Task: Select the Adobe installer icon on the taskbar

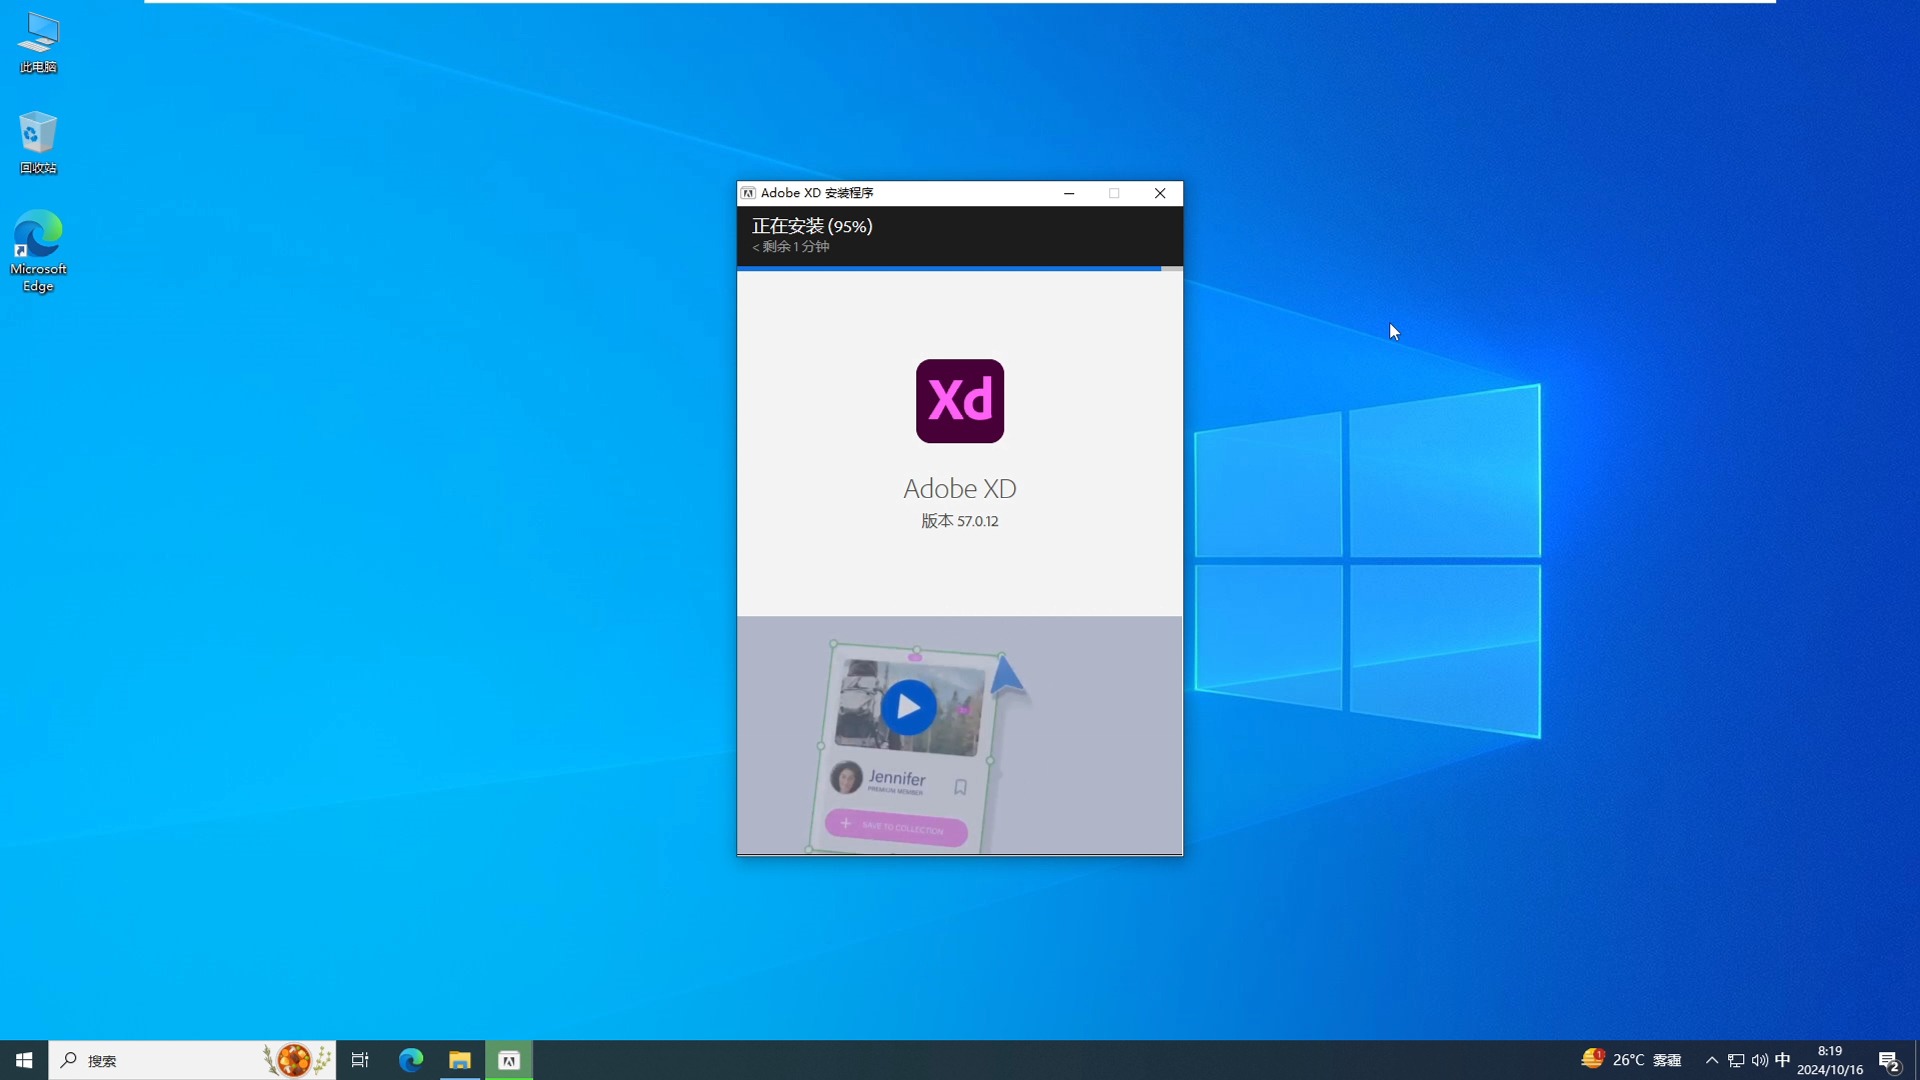Action: [x=509, y=1060]
